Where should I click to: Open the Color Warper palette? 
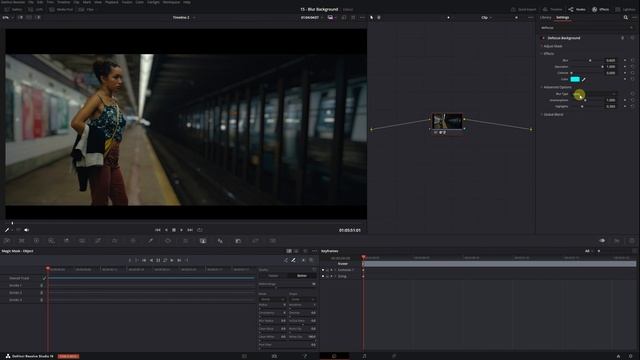pos(115,241)
